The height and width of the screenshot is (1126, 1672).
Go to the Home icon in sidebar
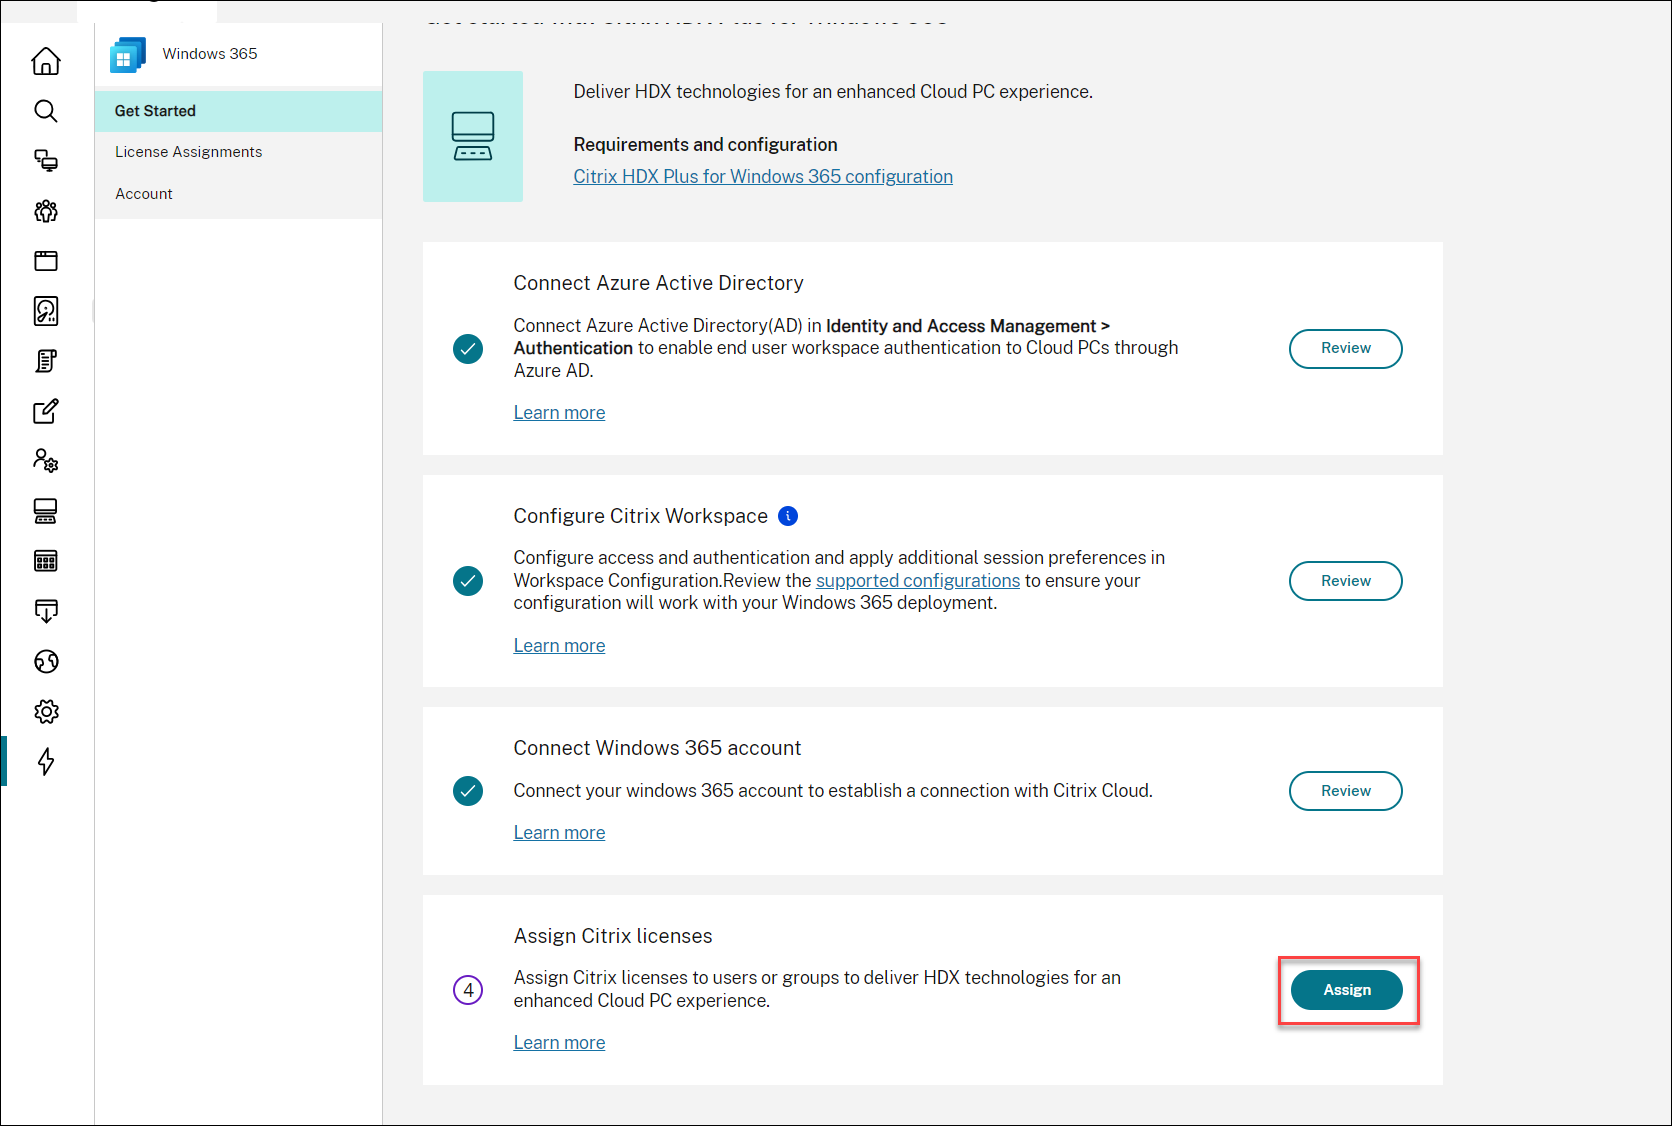(46, 61)
